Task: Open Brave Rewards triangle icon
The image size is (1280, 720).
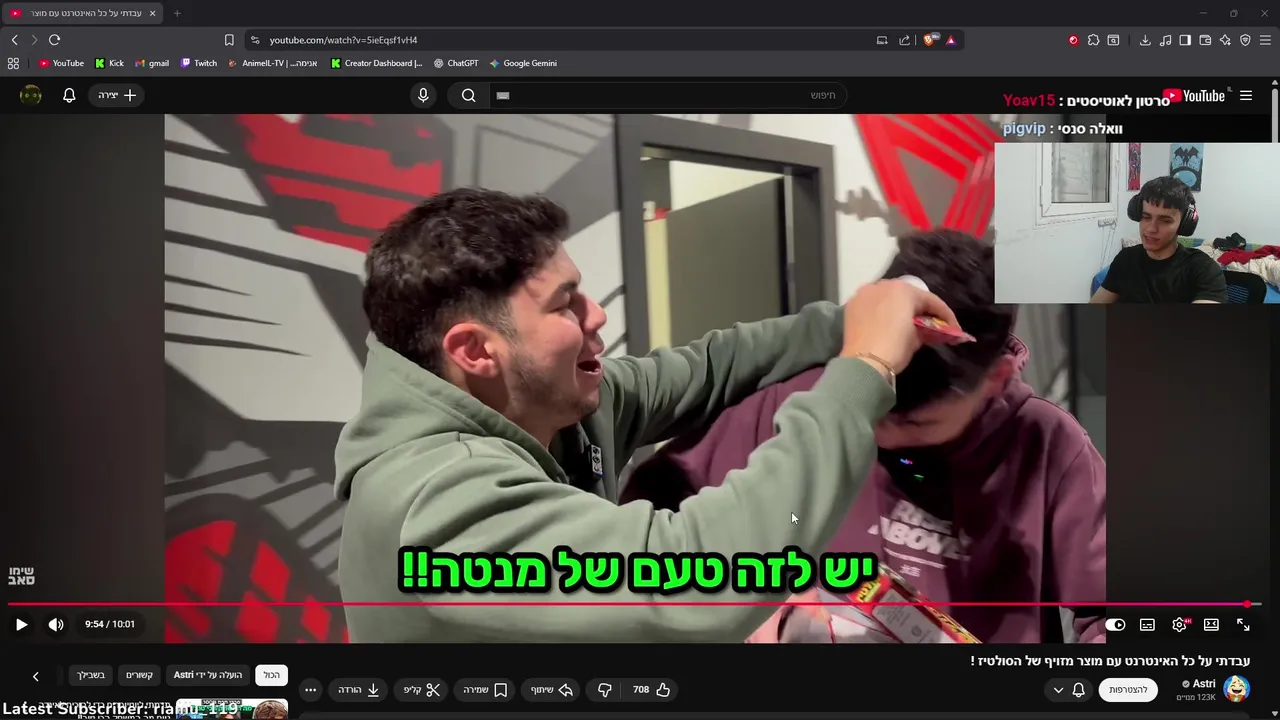Action: [x=950, y=40]
